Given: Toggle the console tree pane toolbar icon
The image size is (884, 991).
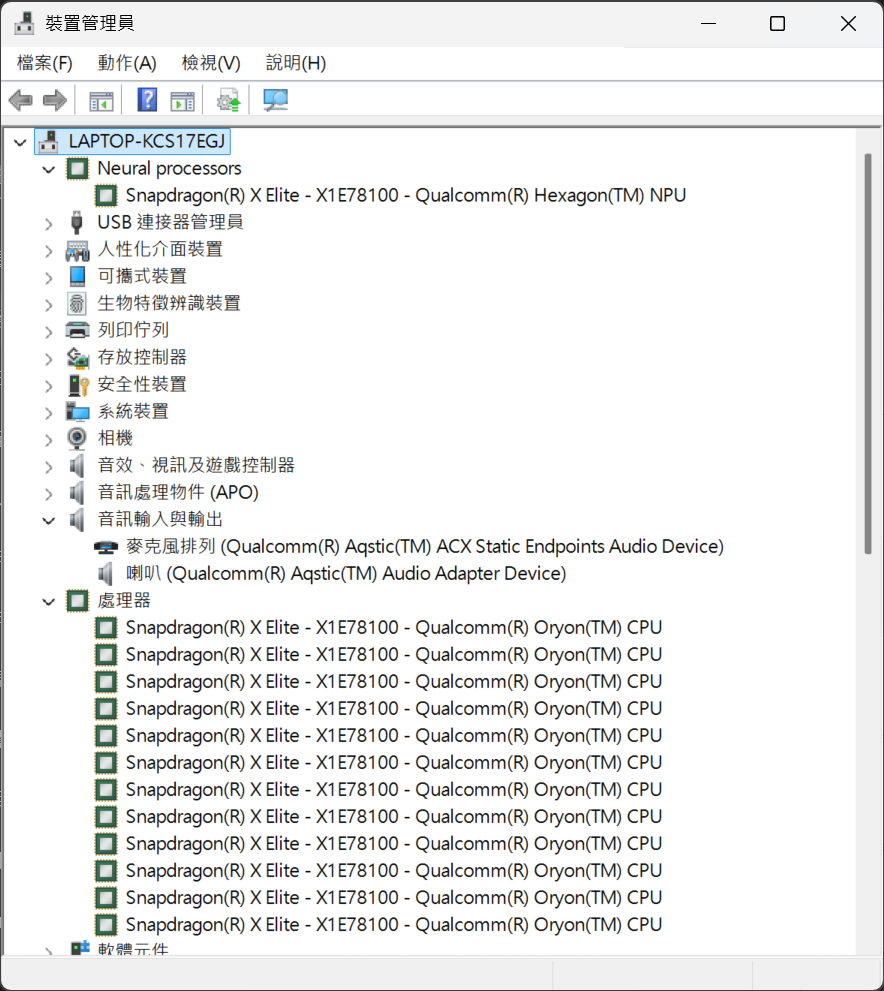Looking at the screenshot, I should pyautogui.click(x=101, y=100).
